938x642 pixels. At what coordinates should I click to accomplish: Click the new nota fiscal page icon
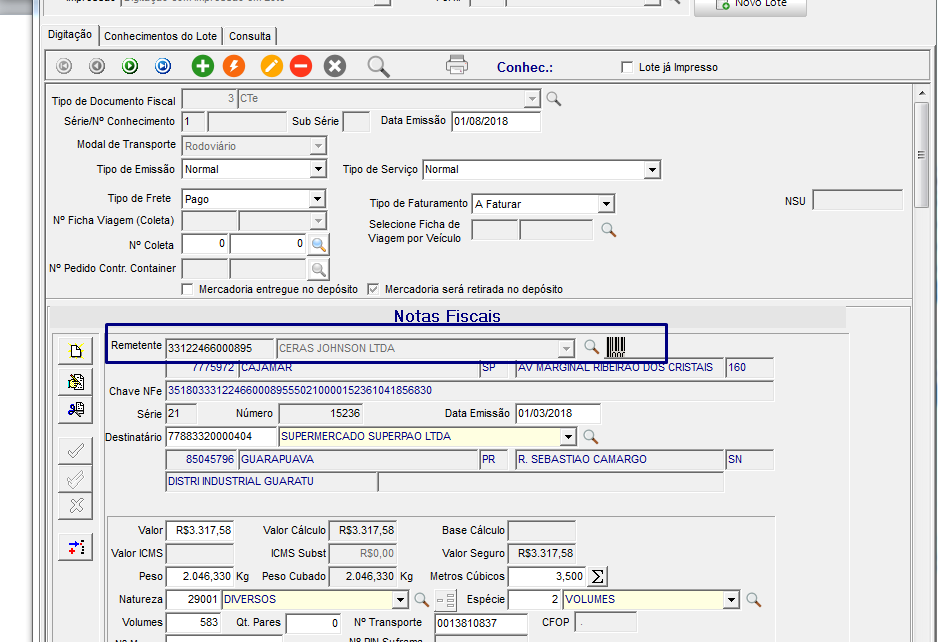(x=75, y=351)
